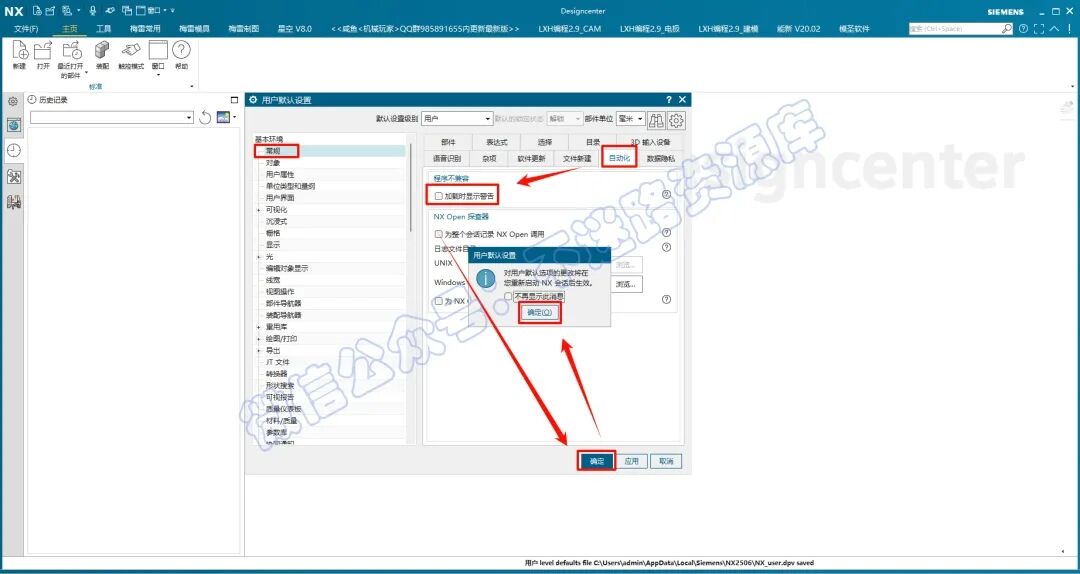Click the help question icon beside search box
1080x574 pixels.
coord(1023,29)
